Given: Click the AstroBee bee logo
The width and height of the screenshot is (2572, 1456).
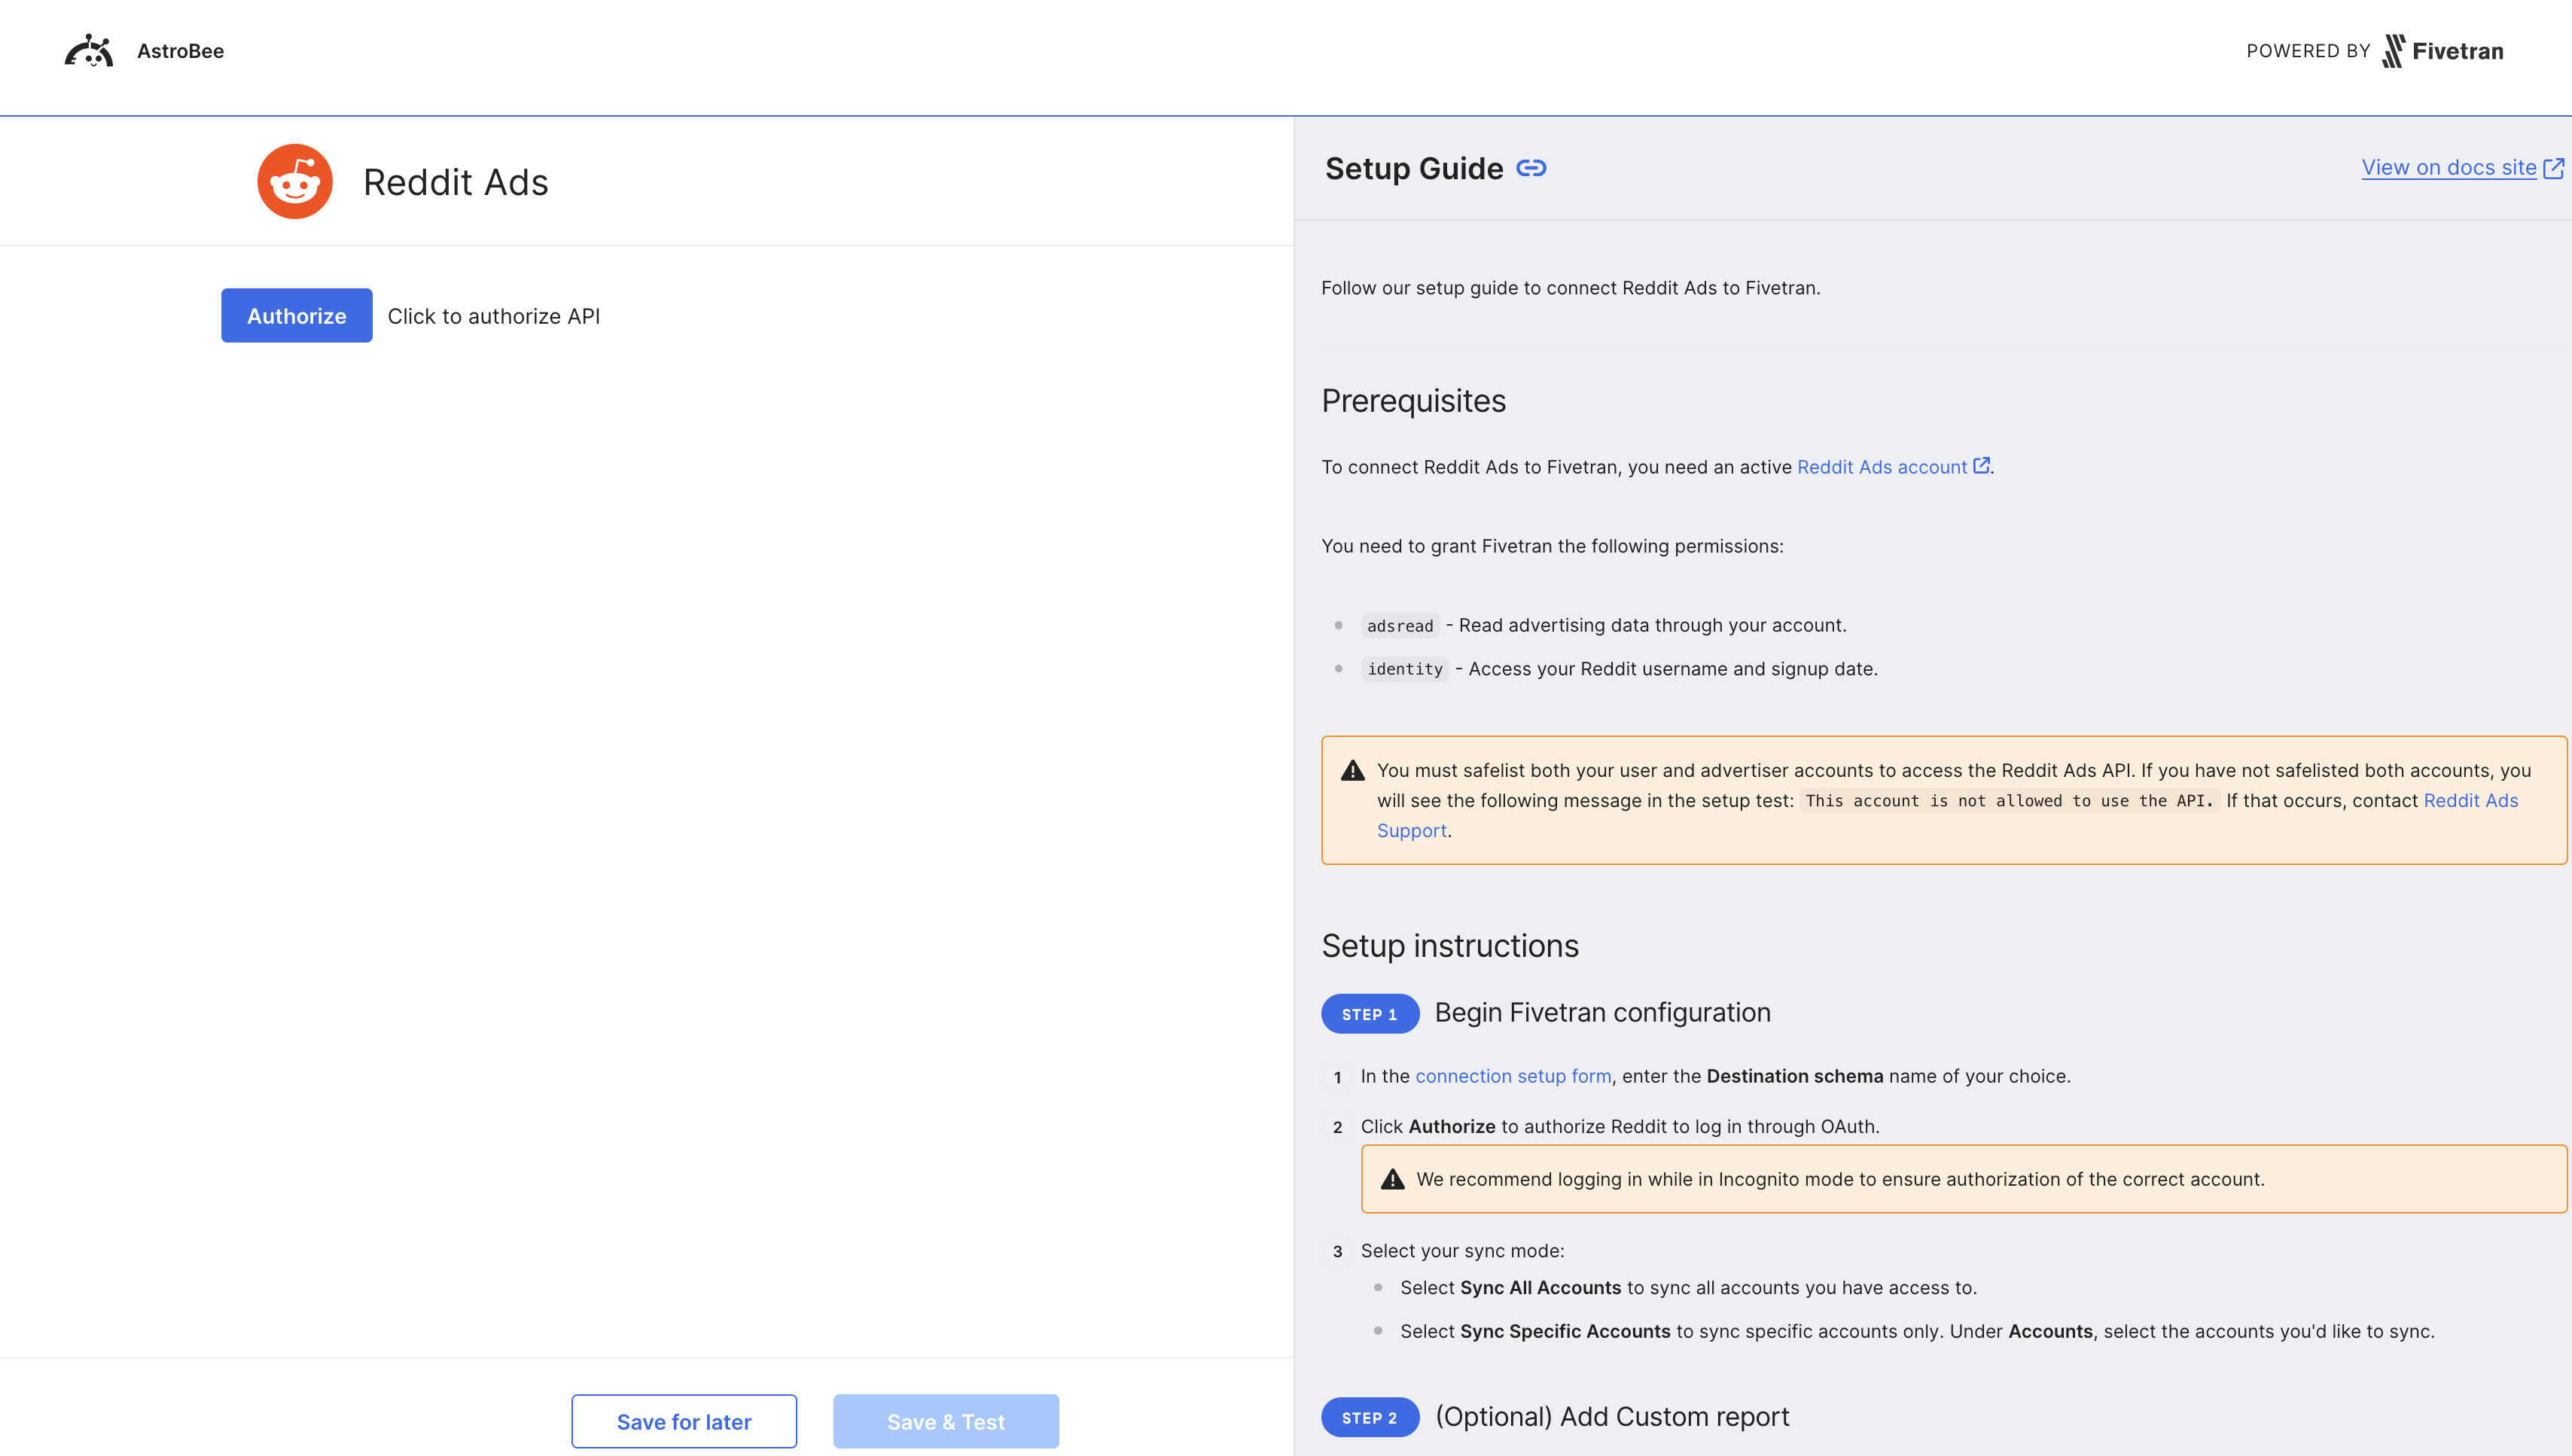Looking at the screenshot, I should pos(90,50).
